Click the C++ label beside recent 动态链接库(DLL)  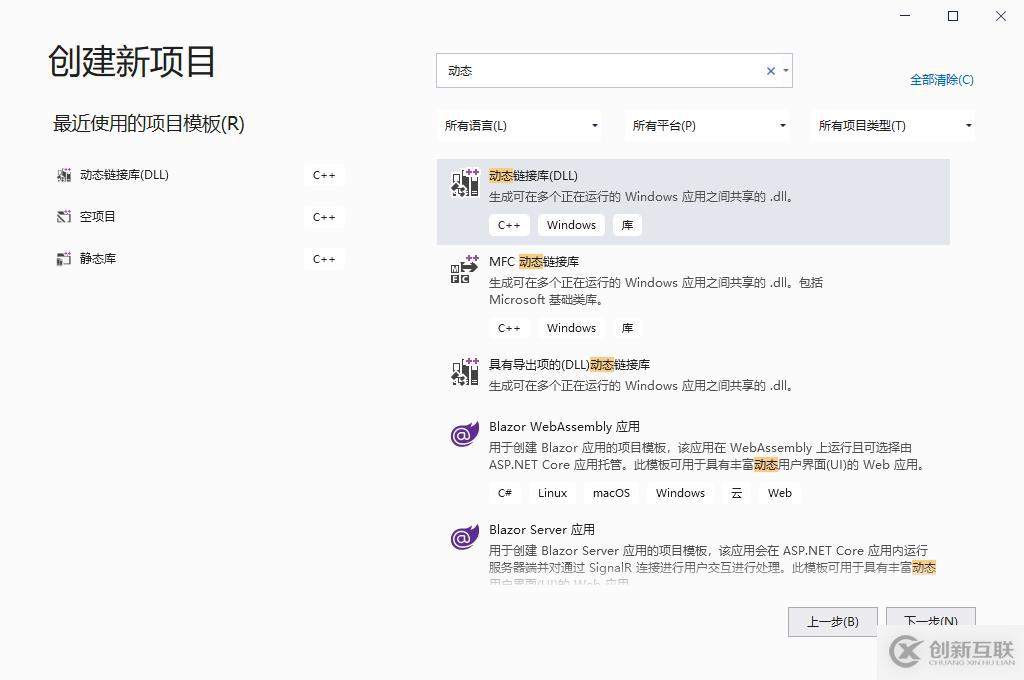tap(324, 175)
